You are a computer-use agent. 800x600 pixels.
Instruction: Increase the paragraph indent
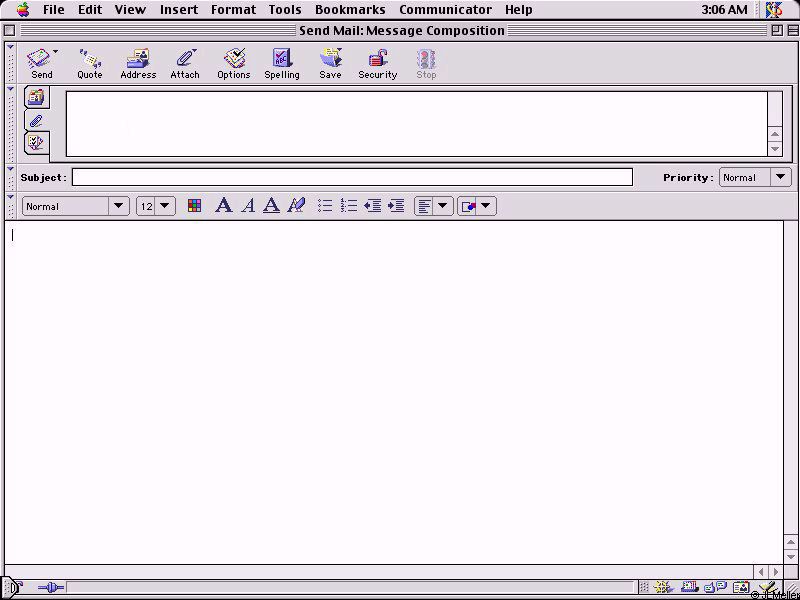396,206
